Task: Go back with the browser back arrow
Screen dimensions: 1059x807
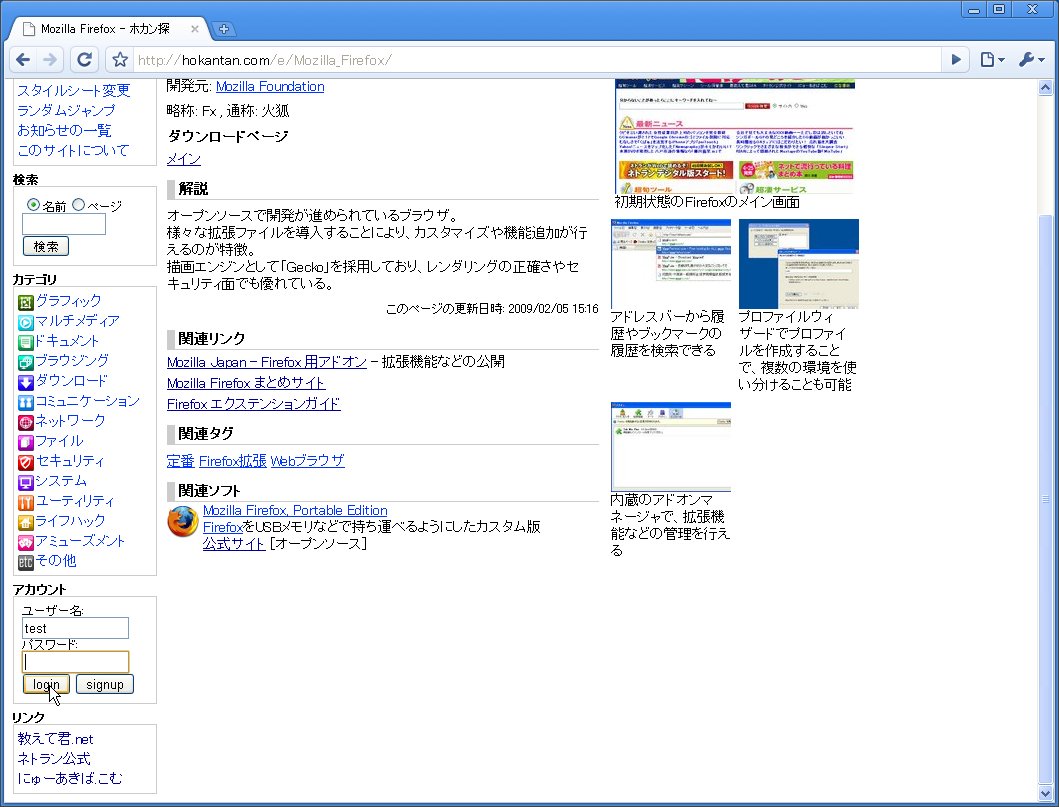Action: pyautogui.click(x=23, y=60)
